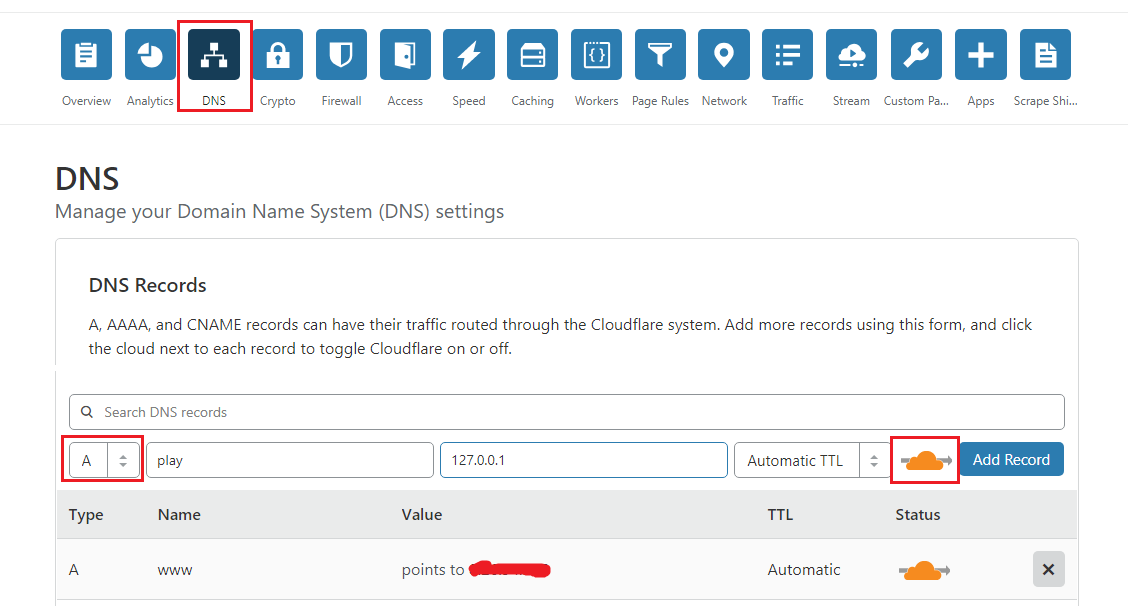Expand the record type dropdown showing A
Image resolution: width=1128 pixels, height=606 pixels.
click(x=105, y=460)
